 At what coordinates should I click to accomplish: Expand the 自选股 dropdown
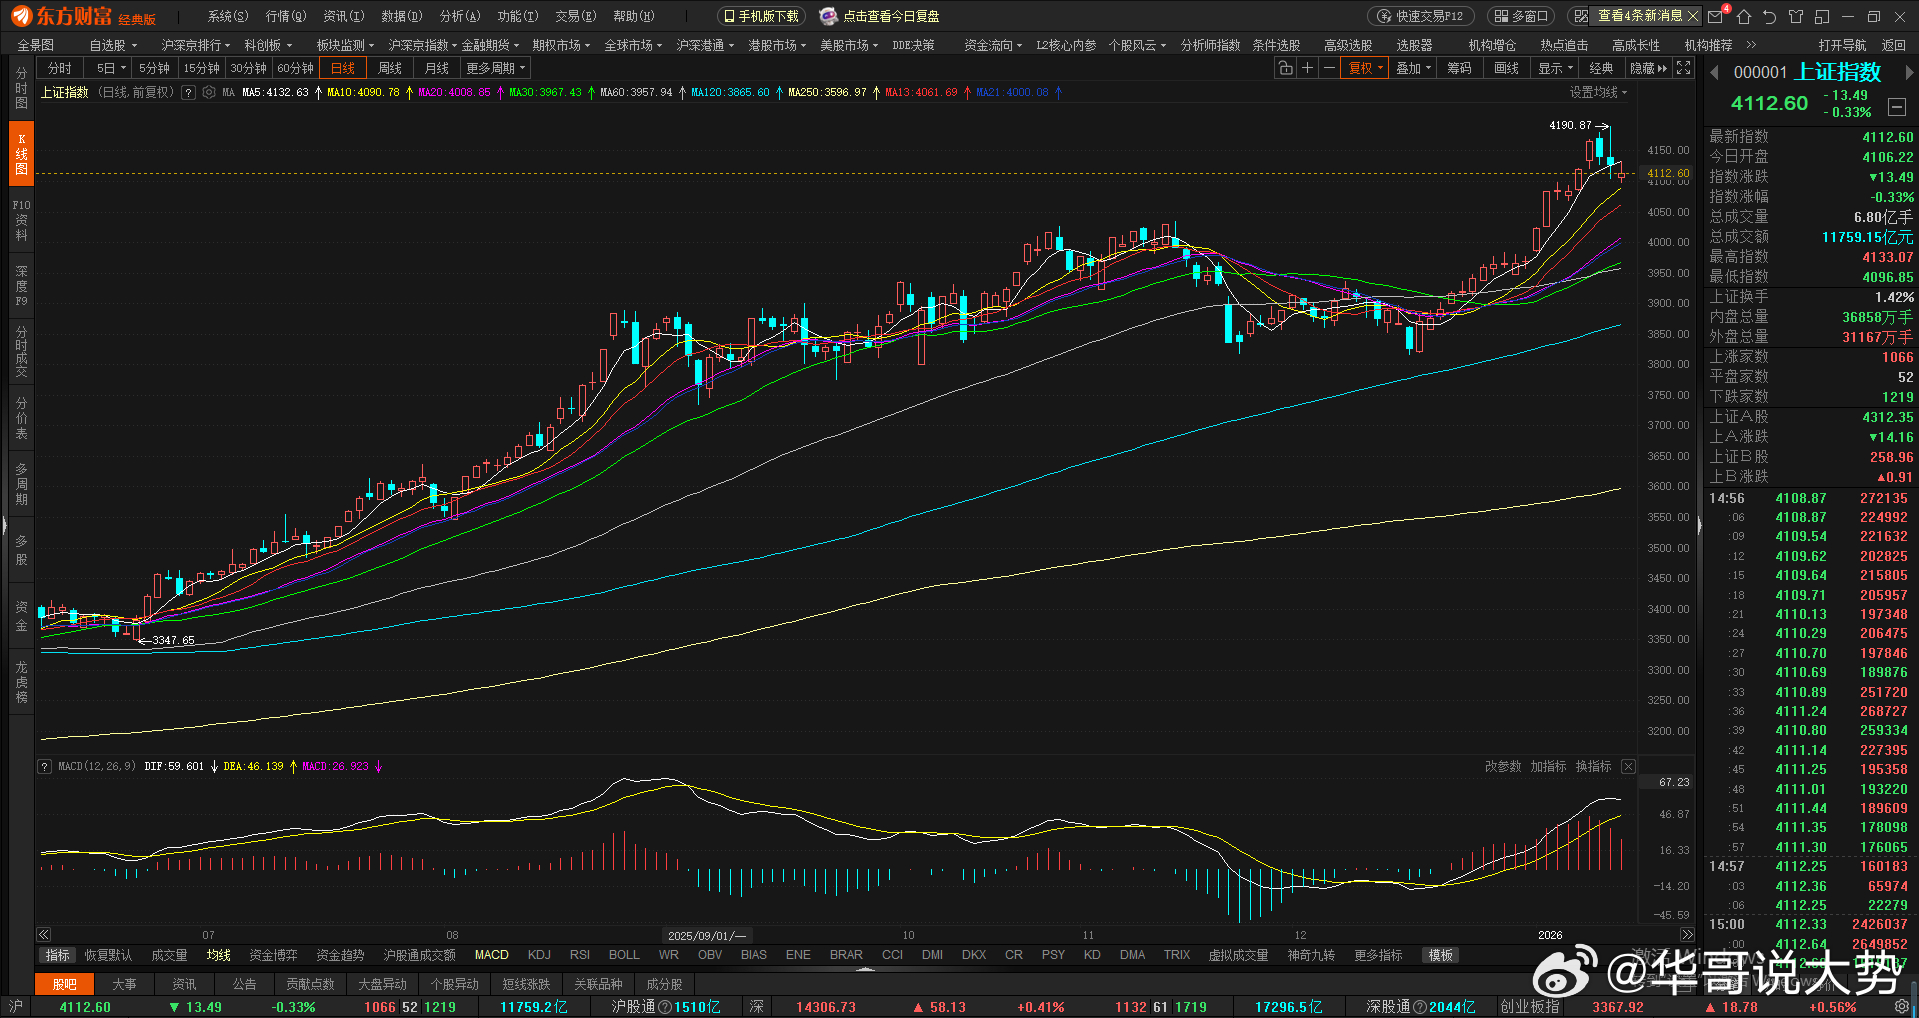[113, 45]
